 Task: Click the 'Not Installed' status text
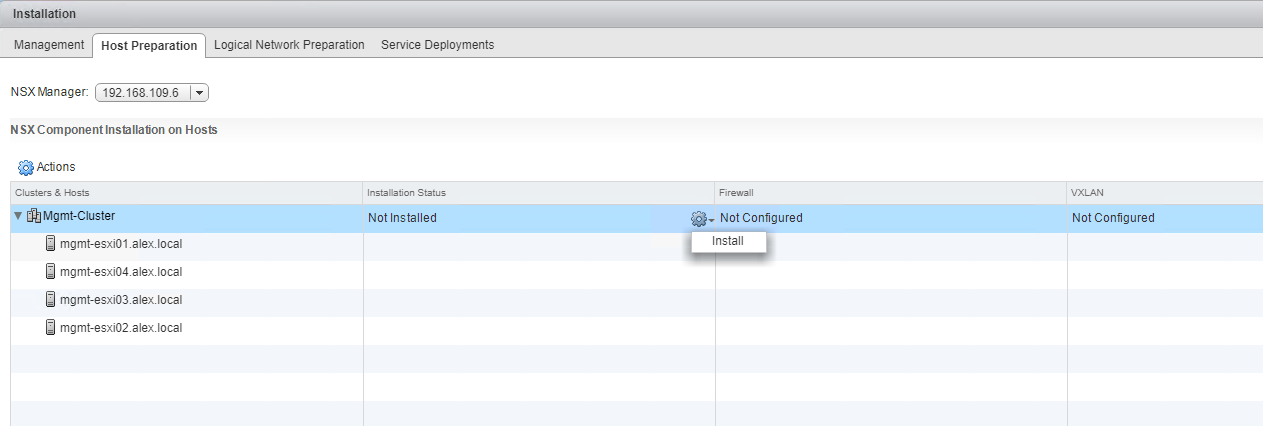point(402,218)
